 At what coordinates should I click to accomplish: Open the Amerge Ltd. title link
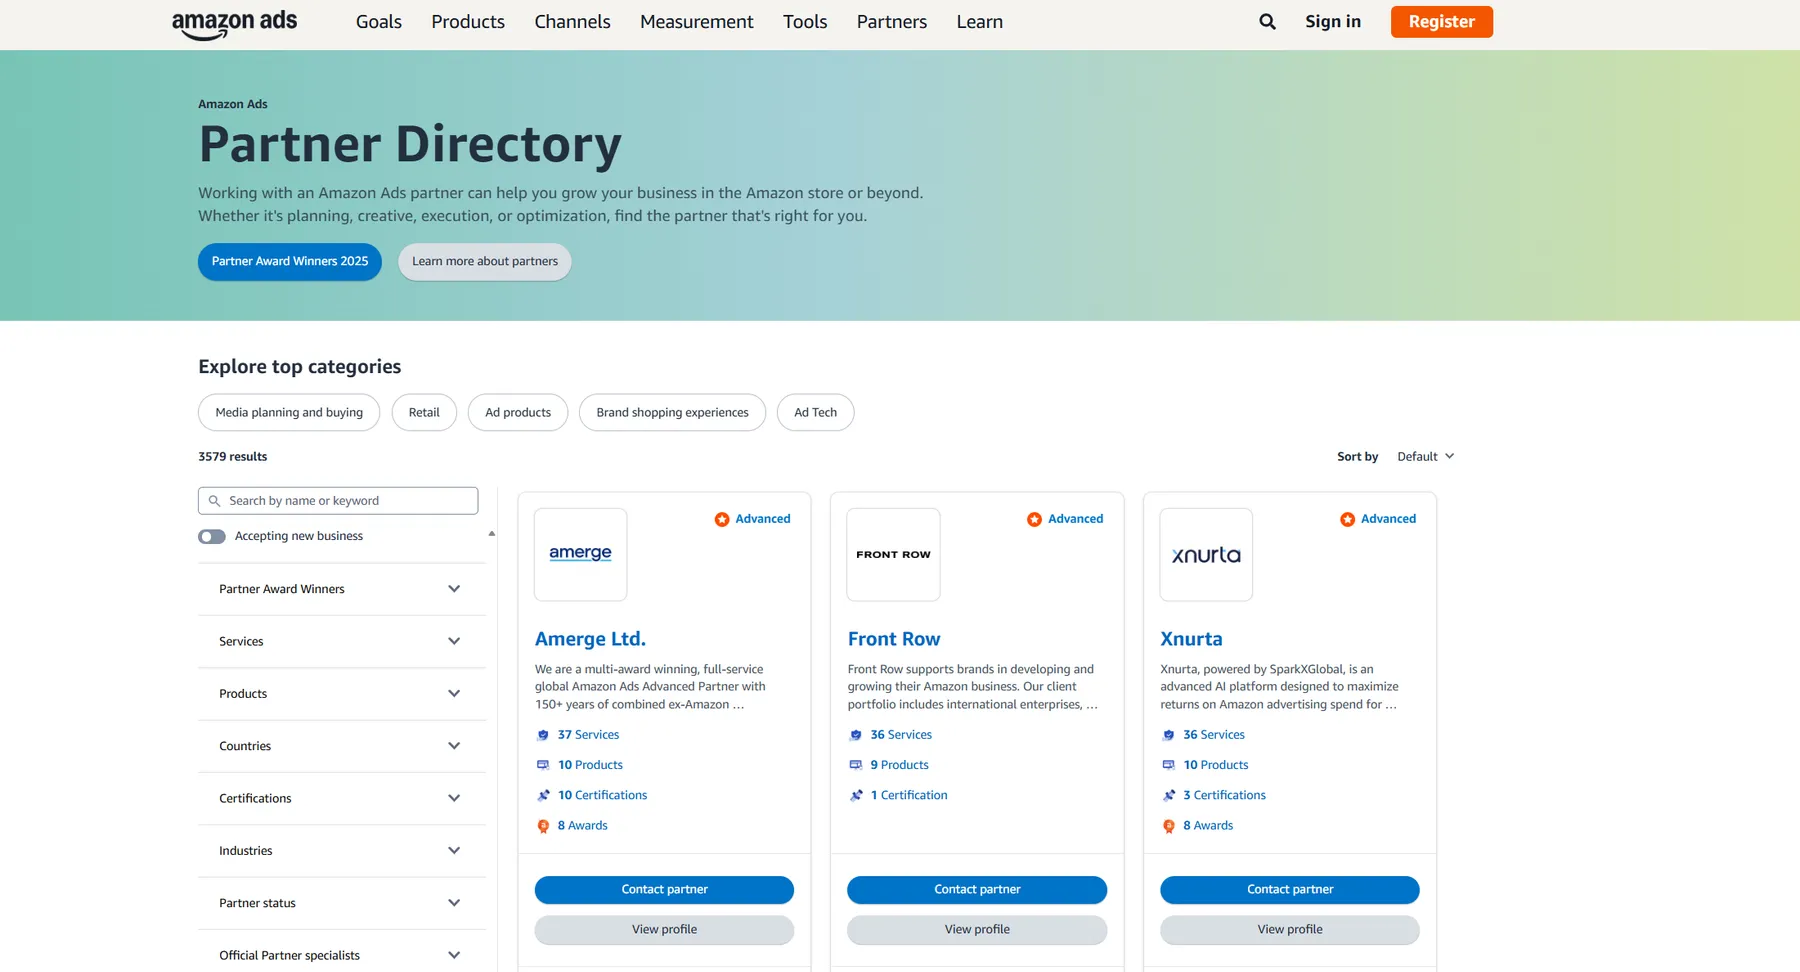point(590,639)
